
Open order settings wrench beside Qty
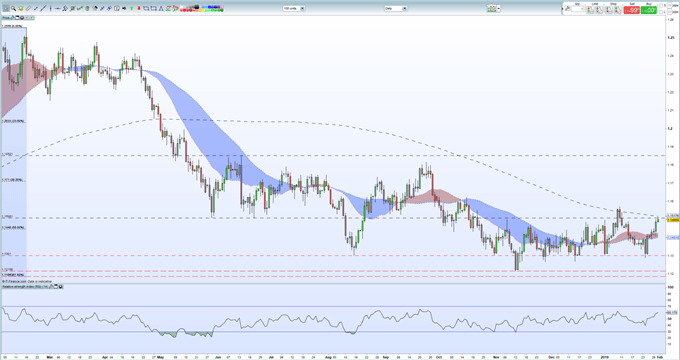pyautogui.click(x=567, y=8)
